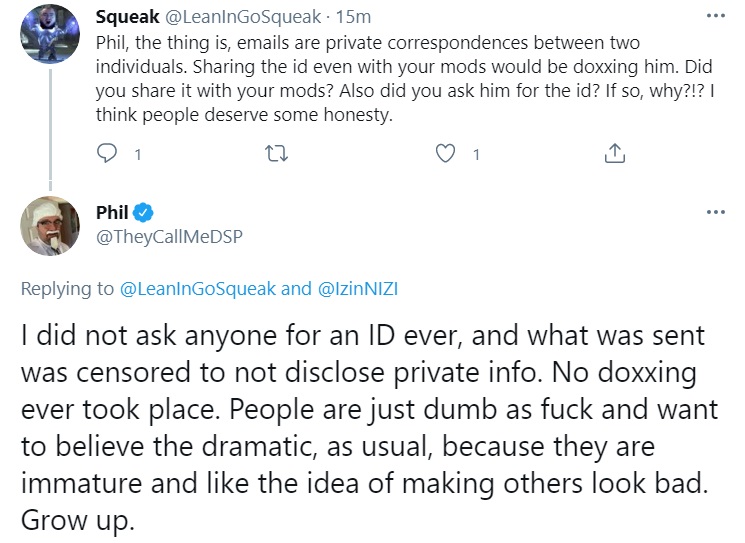The image size is (745, 543).
Task: Click @LeanInGoSqueak in Replying to line
Action: coord(198,289)
